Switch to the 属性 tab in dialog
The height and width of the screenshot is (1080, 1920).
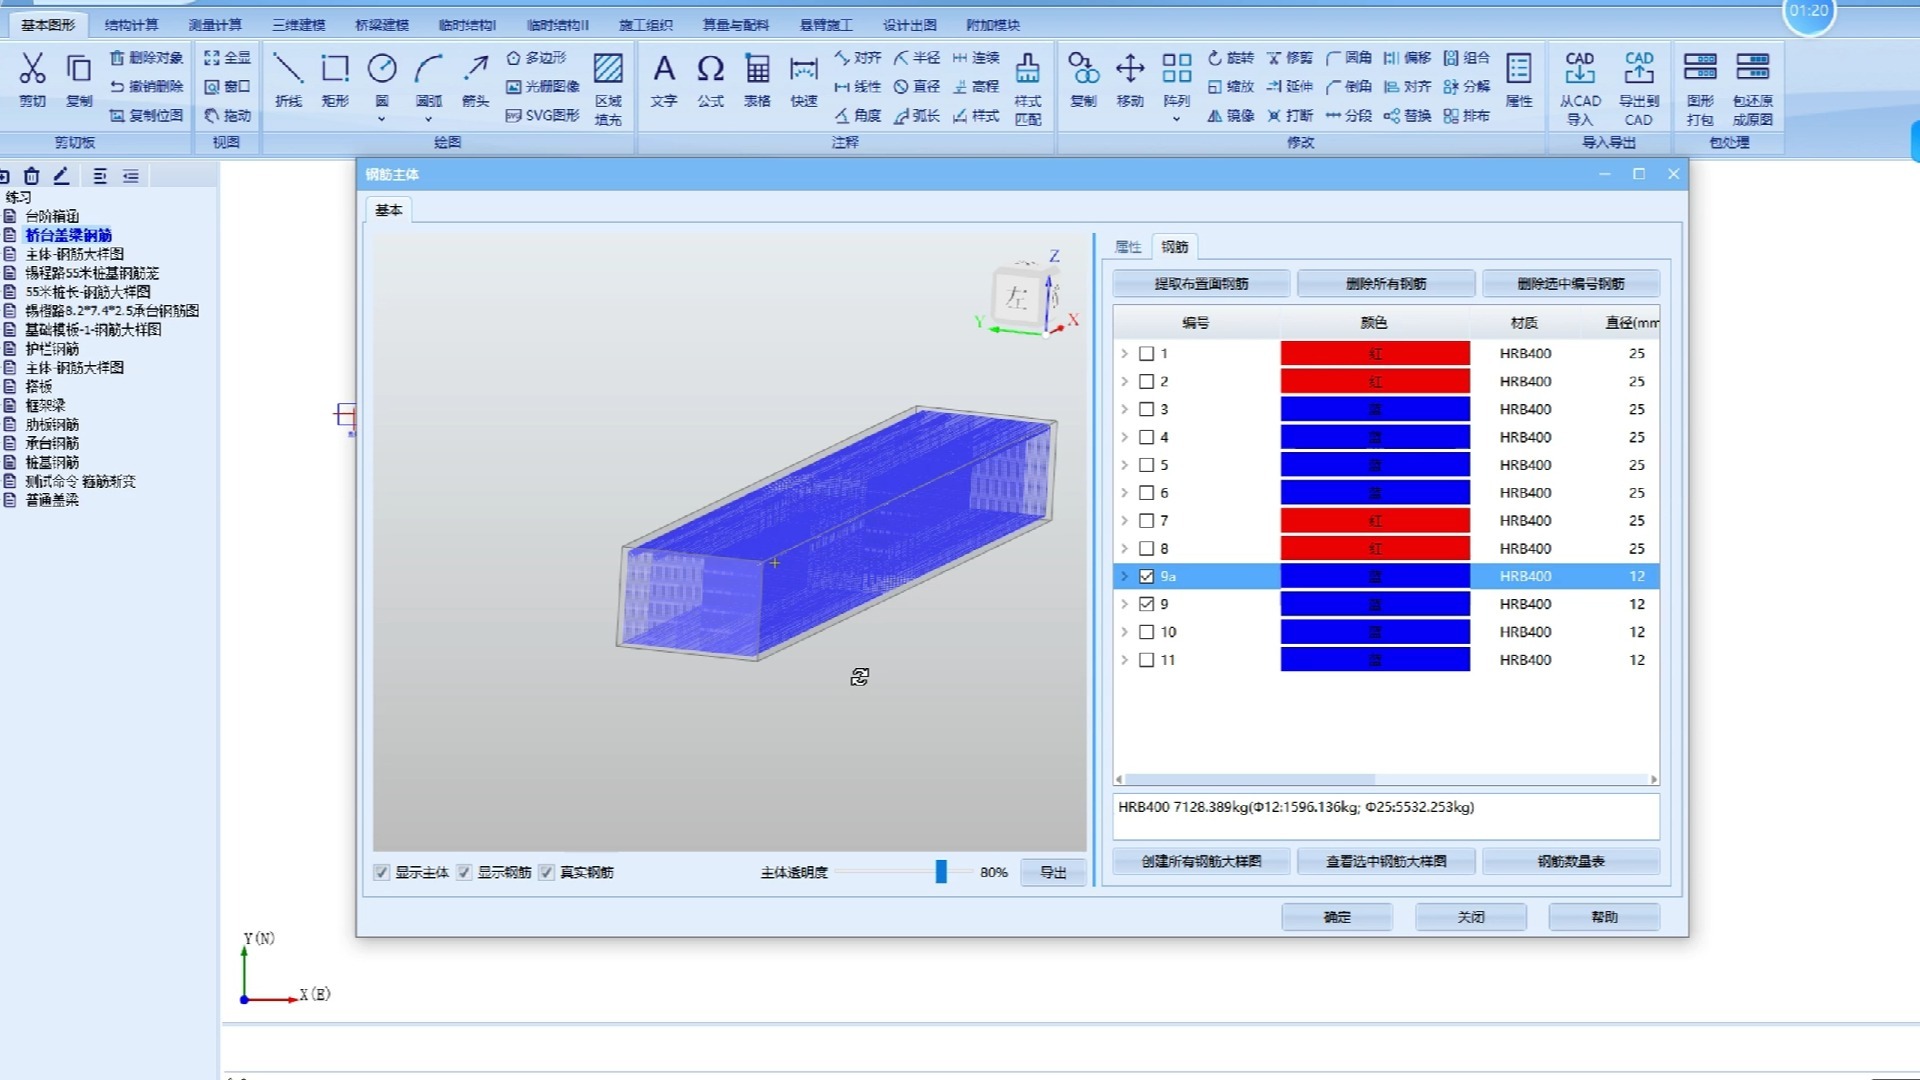tap(1128, 247)
